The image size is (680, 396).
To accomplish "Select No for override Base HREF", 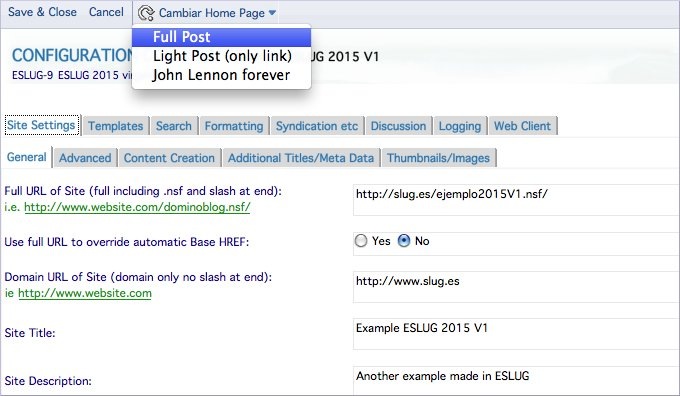I will [x=404, y=241].
